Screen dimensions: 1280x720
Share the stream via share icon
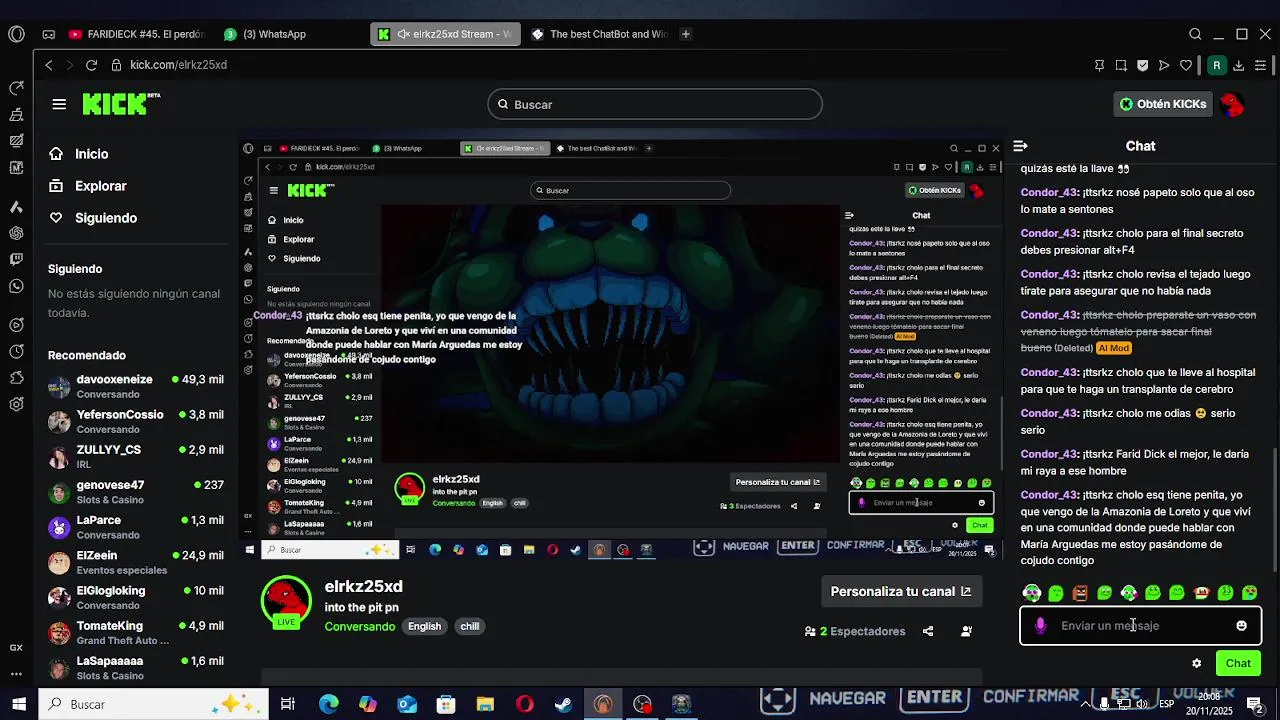928,631
